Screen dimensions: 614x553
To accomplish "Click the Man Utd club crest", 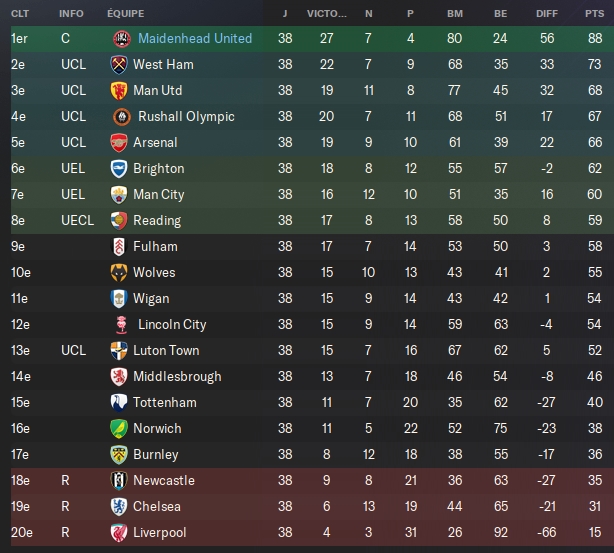I will coord(119,90).
